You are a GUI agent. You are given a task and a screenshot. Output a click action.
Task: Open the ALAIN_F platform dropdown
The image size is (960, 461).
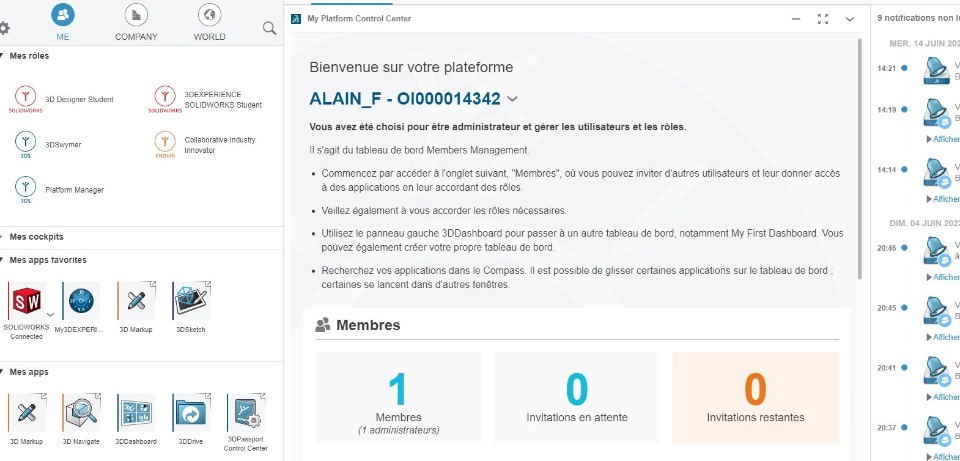tap(512, 99)
